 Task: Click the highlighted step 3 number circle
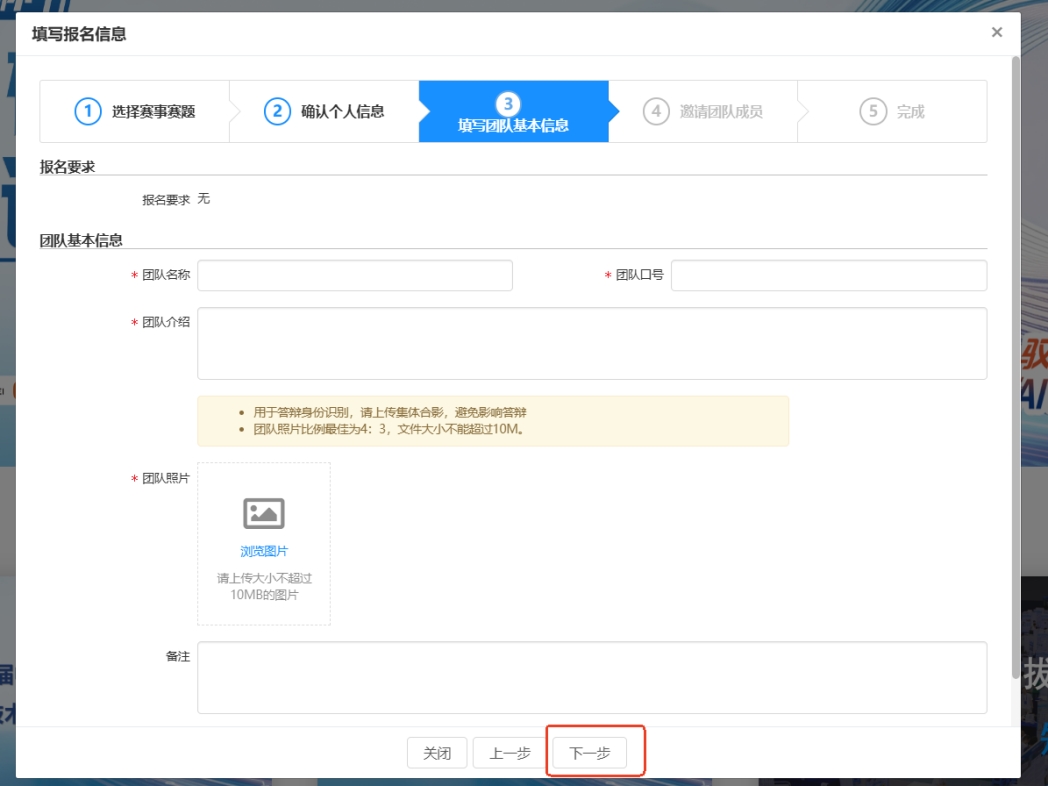[x=508, y=104]
